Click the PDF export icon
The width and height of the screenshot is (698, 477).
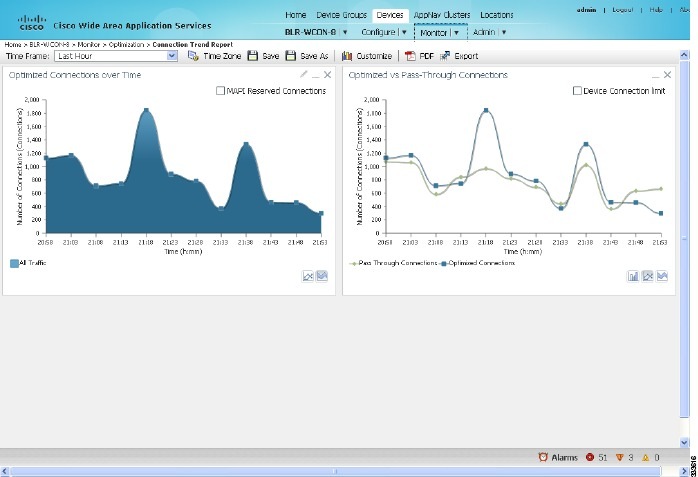click(410, 56)
